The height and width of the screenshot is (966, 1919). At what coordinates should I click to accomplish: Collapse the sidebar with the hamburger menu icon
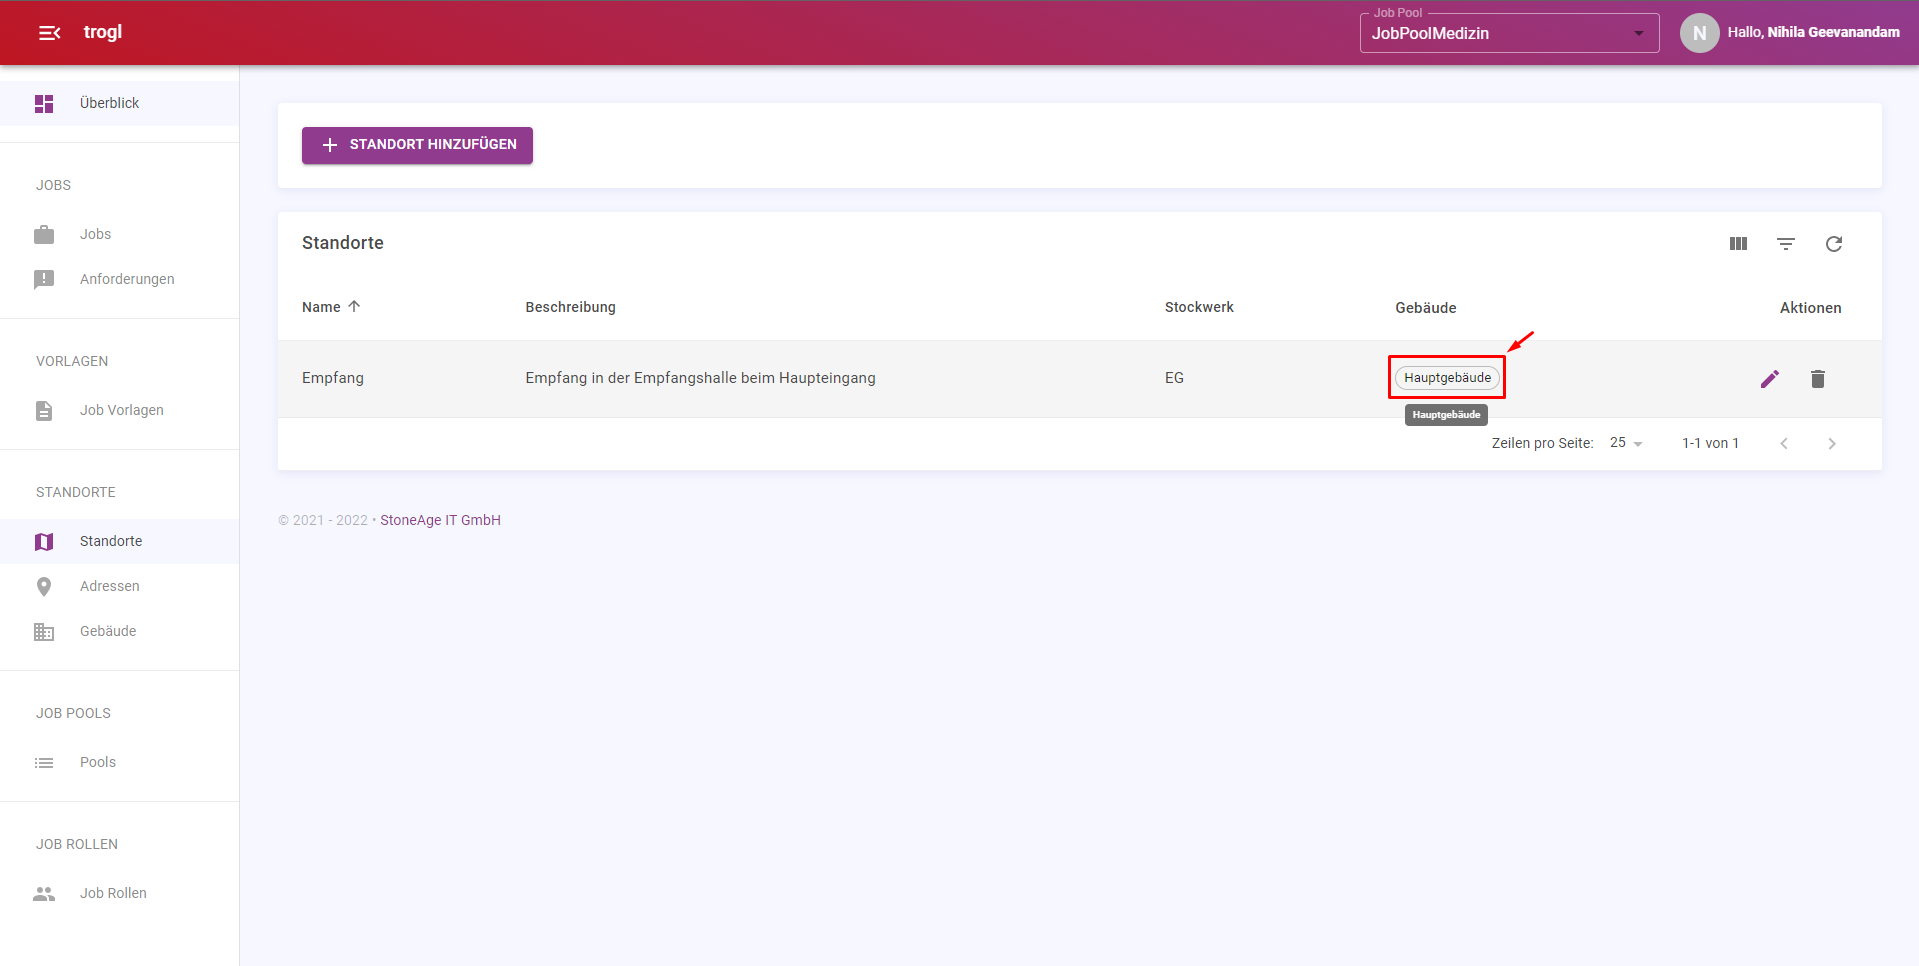49,33
